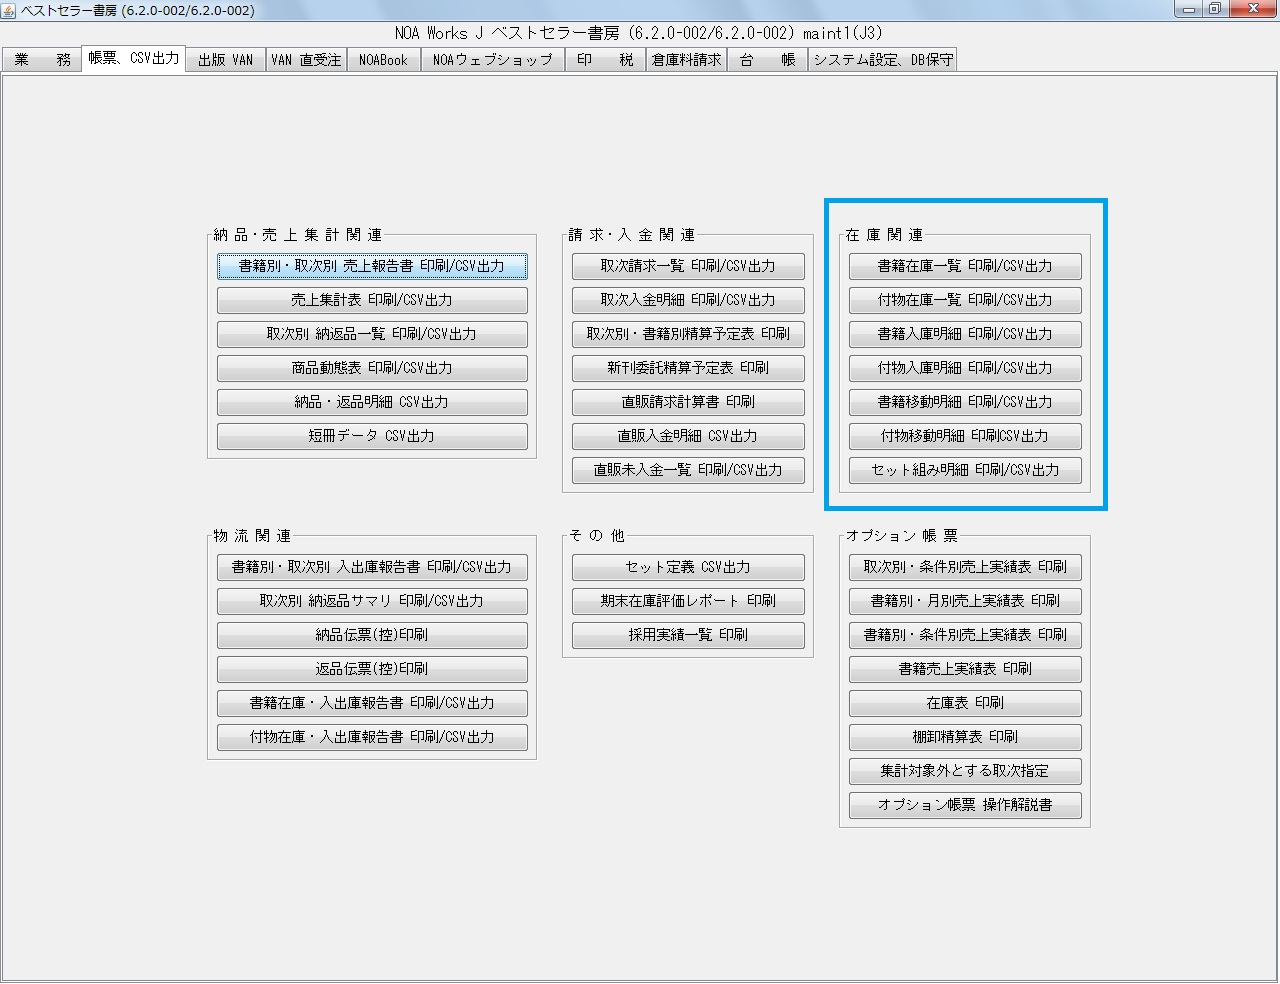The width and height of the screenshot is (1280, 984).
Task: Switch to the VAN 直受注 tab
Action: coord(307,59)
